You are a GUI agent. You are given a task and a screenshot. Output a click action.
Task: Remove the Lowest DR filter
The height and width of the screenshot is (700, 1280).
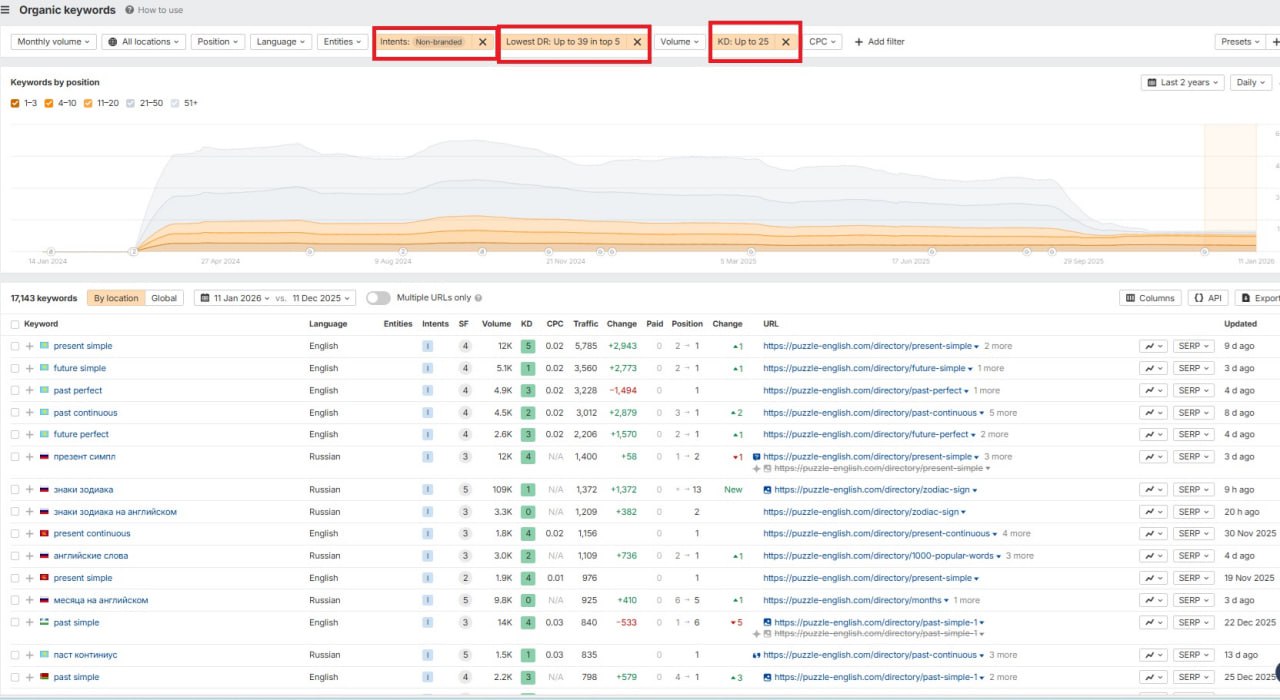(637, 42)
